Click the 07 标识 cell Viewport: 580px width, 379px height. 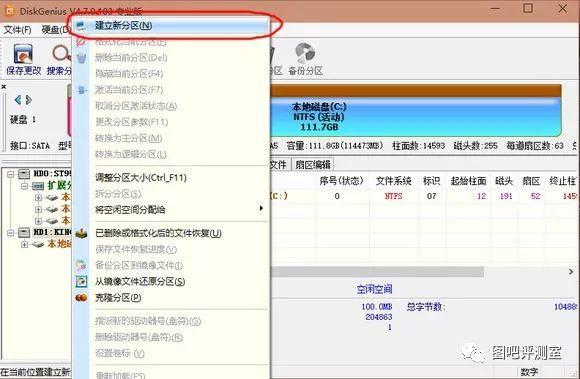431,196
